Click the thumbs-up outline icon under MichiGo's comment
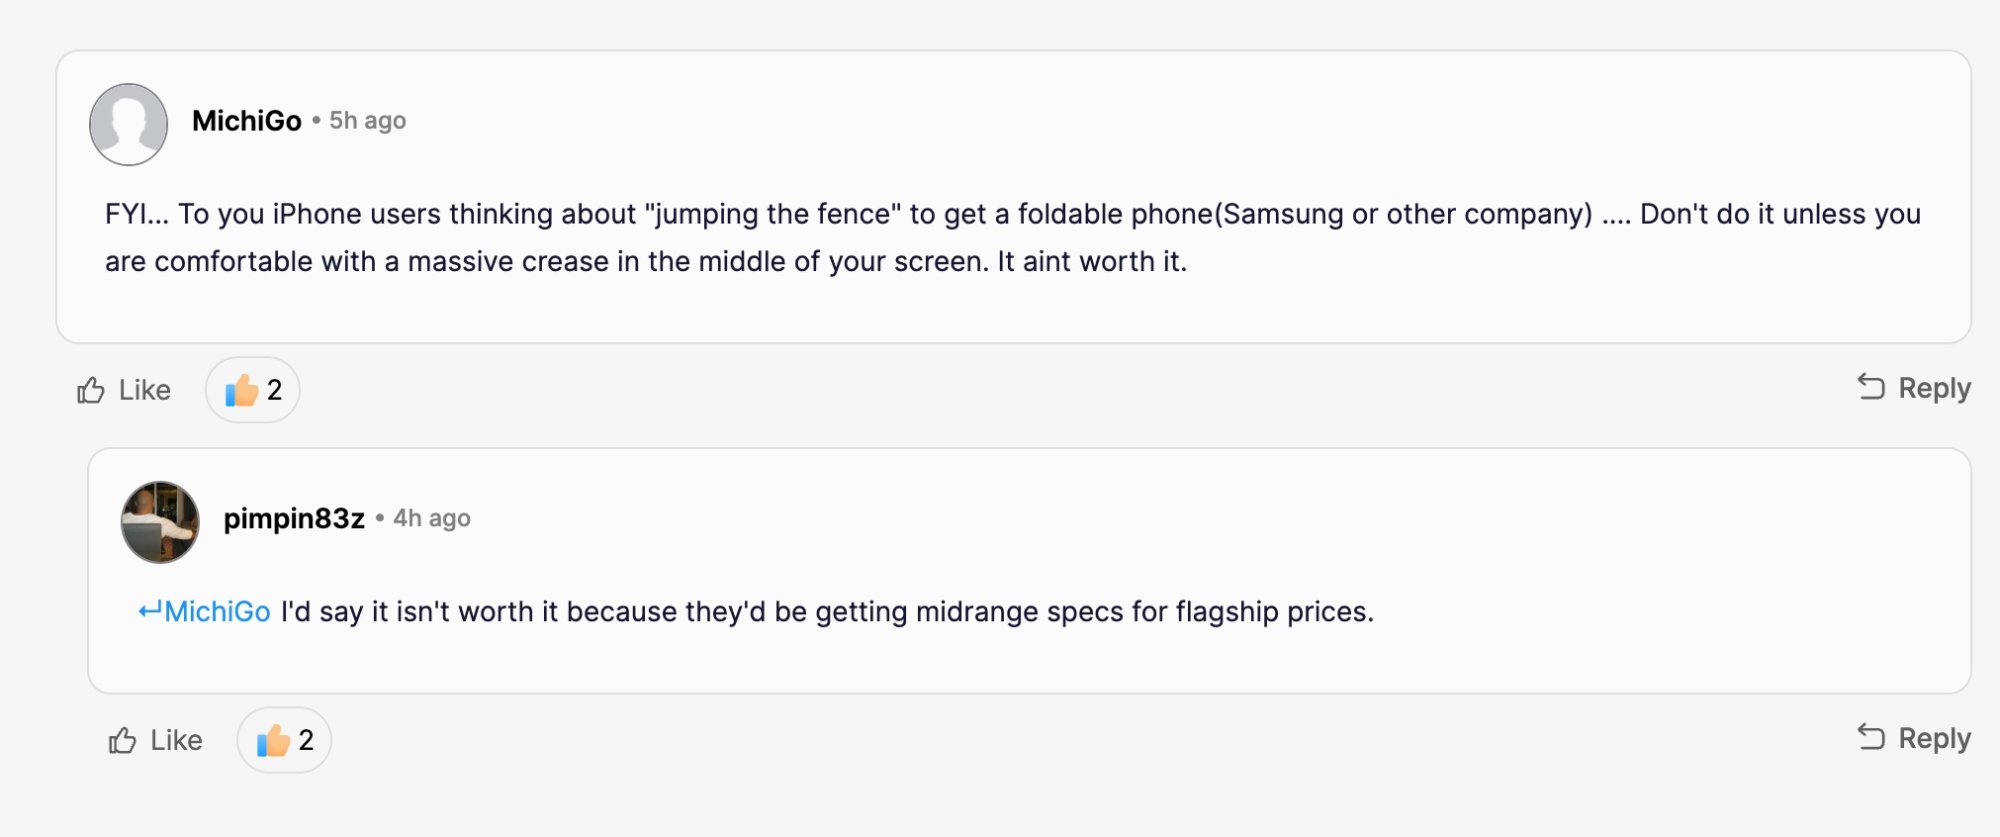 [91, 390]
